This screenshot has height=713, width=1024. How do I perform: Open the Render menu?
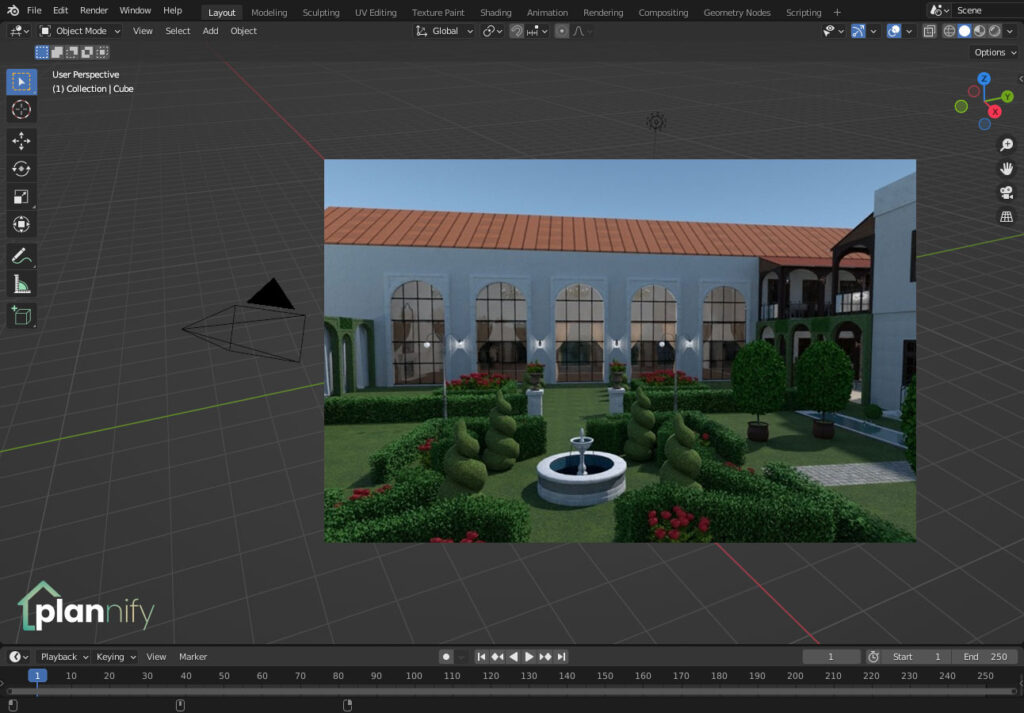point(93,10)
